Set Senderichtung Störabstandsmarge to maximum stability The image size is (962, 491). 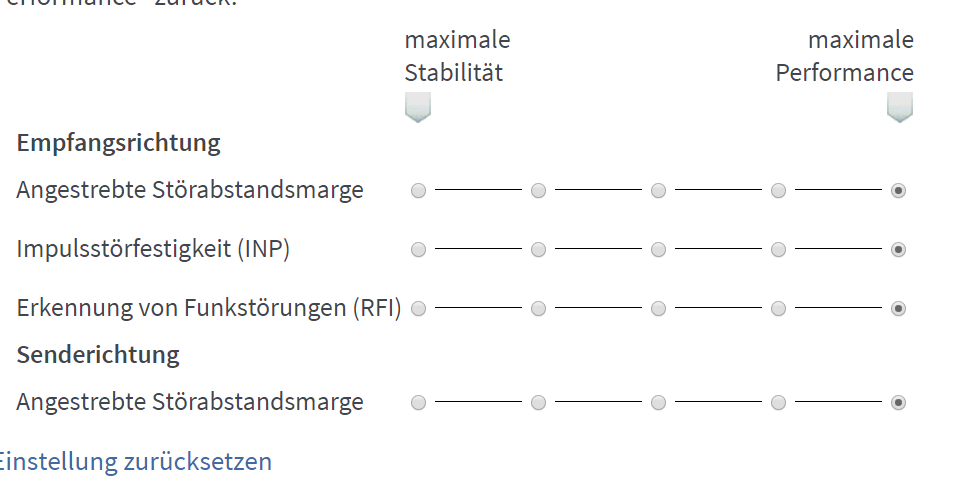click(x=418, y=402)
